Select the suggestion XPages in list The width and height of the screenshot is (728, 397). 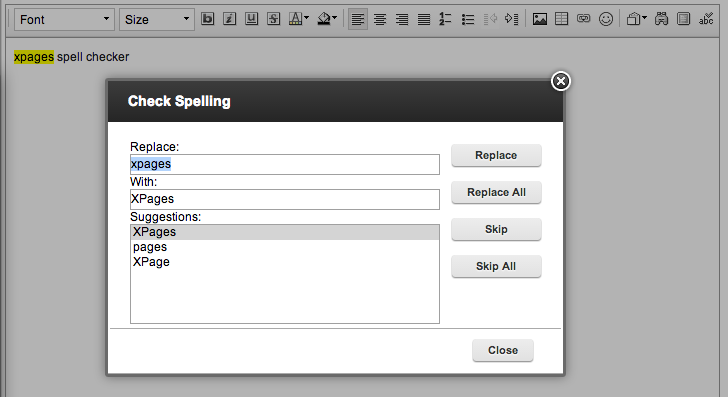(x=285, y=232)
